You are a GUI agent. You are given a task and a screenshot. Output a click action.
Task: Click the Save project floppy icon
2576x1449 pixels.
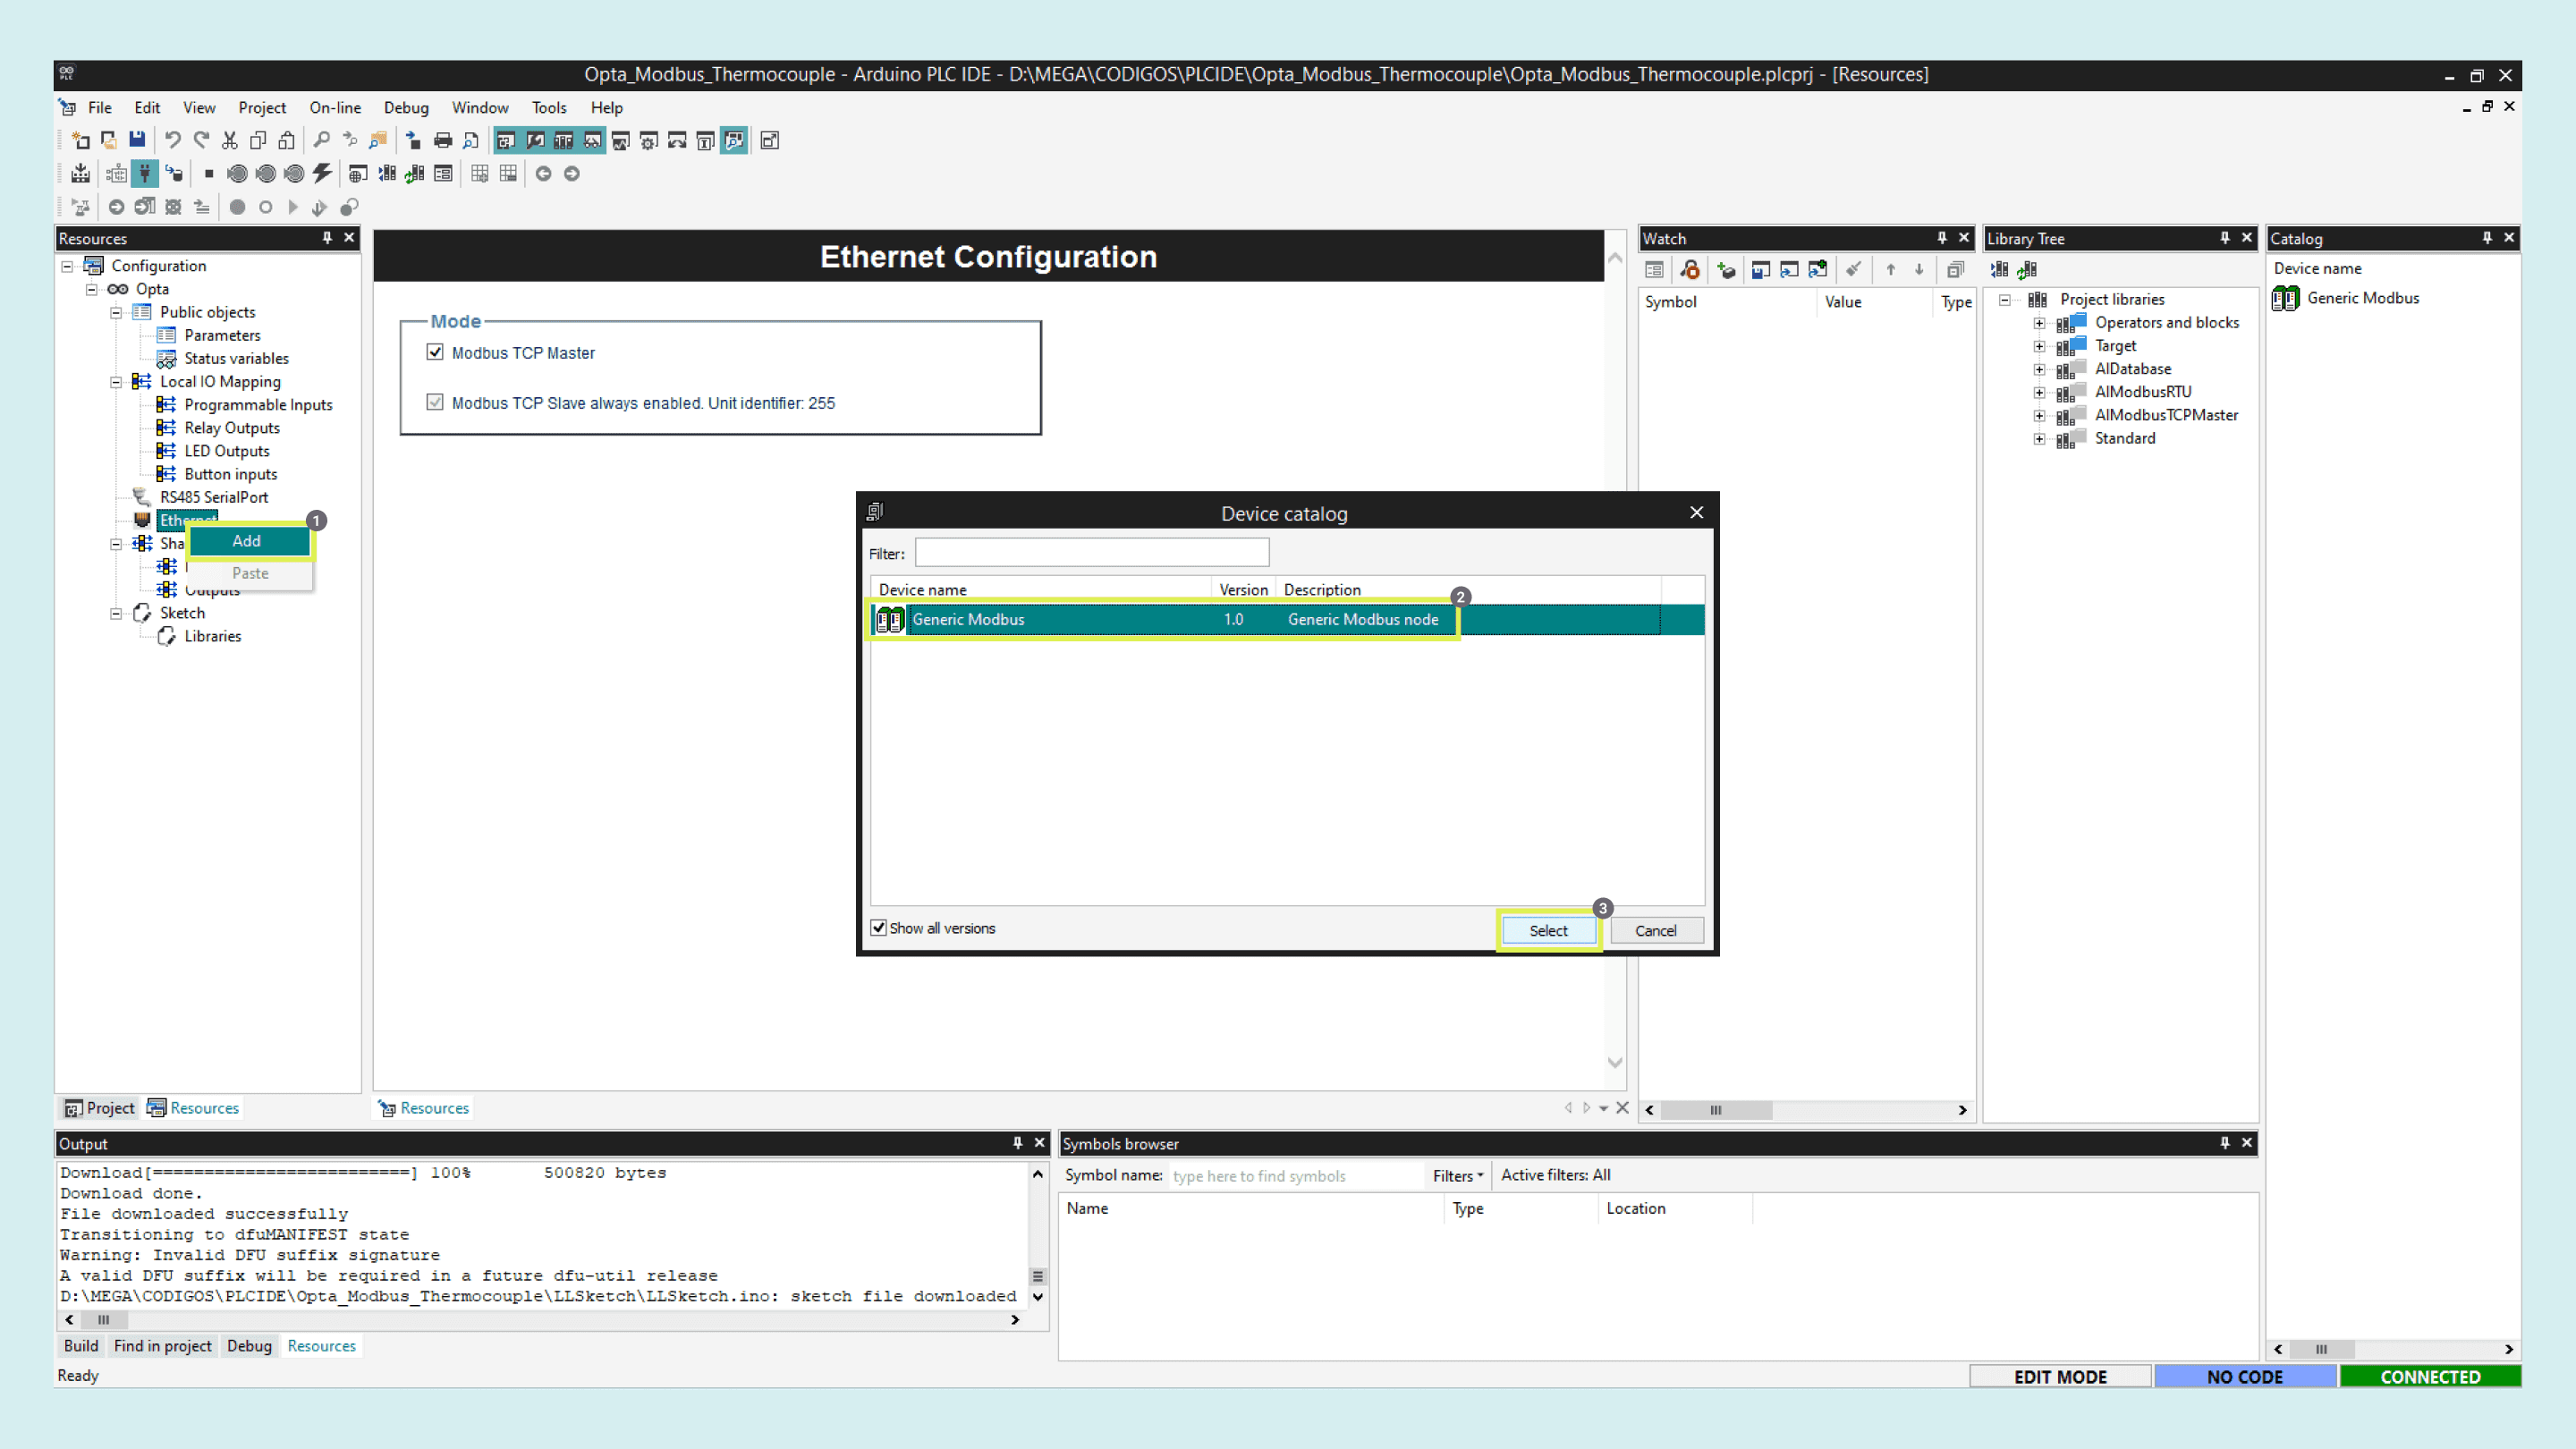(137, 140)
